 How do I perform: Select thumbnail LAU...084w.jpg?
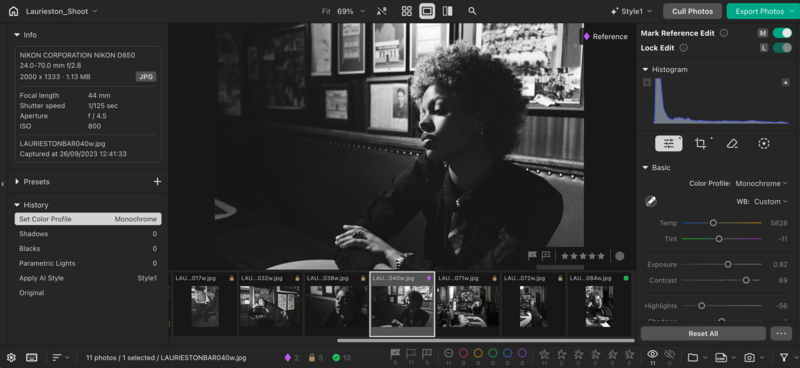(x=599, y=304)
